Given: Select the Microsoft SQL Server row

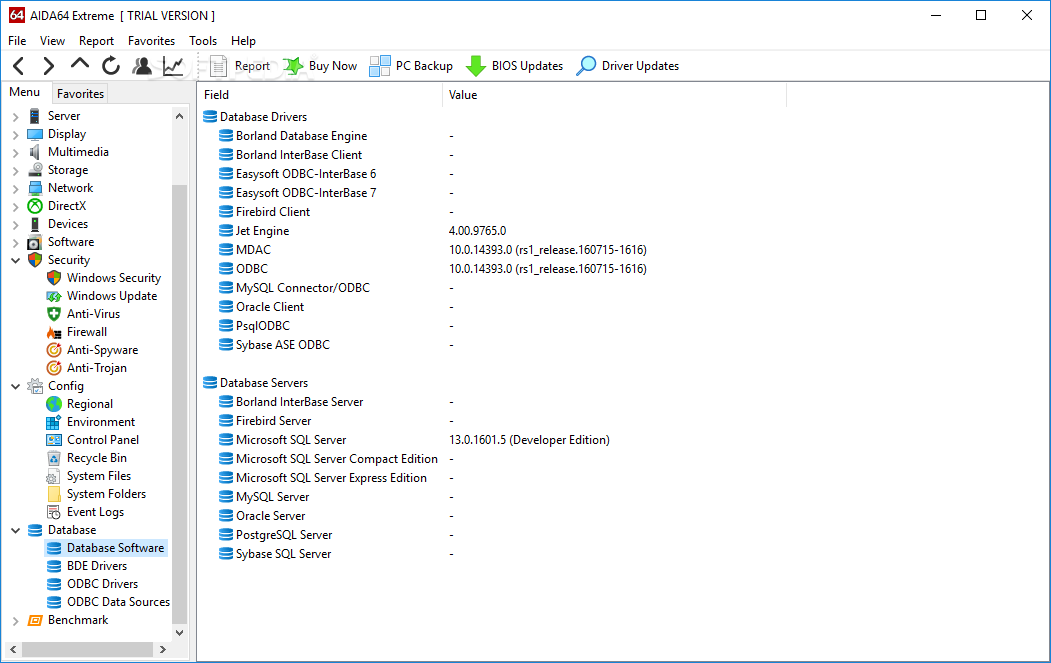Looking at the screenshot, I should 291,440.
